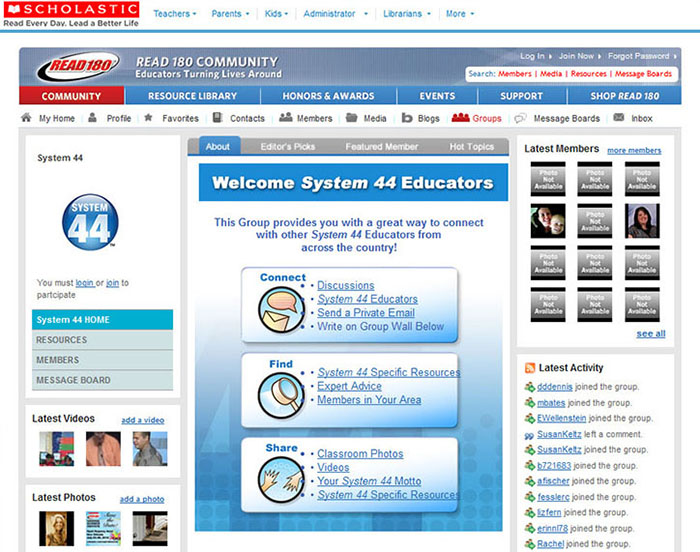Open the Community main tab
The width and height of the screenshot is (700, 552).
click(x=72, y=96)
